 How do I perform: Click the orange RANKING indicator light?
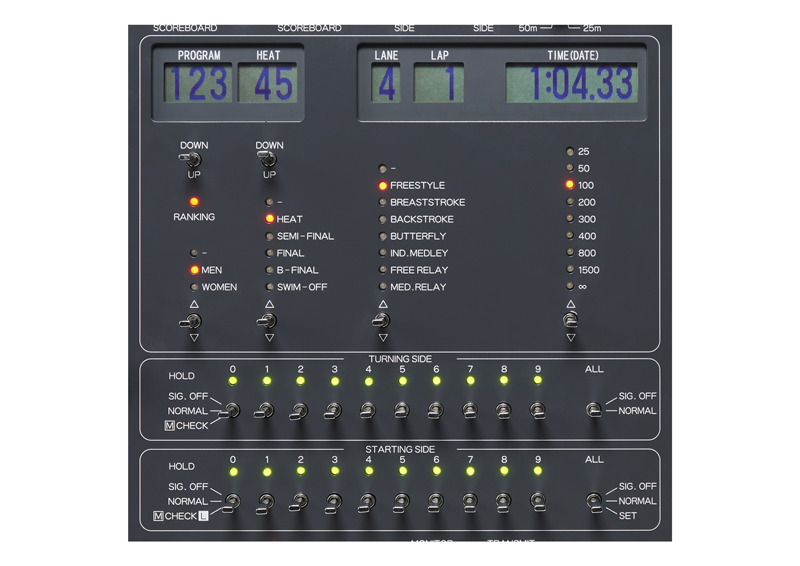click(x=194, y=202)
